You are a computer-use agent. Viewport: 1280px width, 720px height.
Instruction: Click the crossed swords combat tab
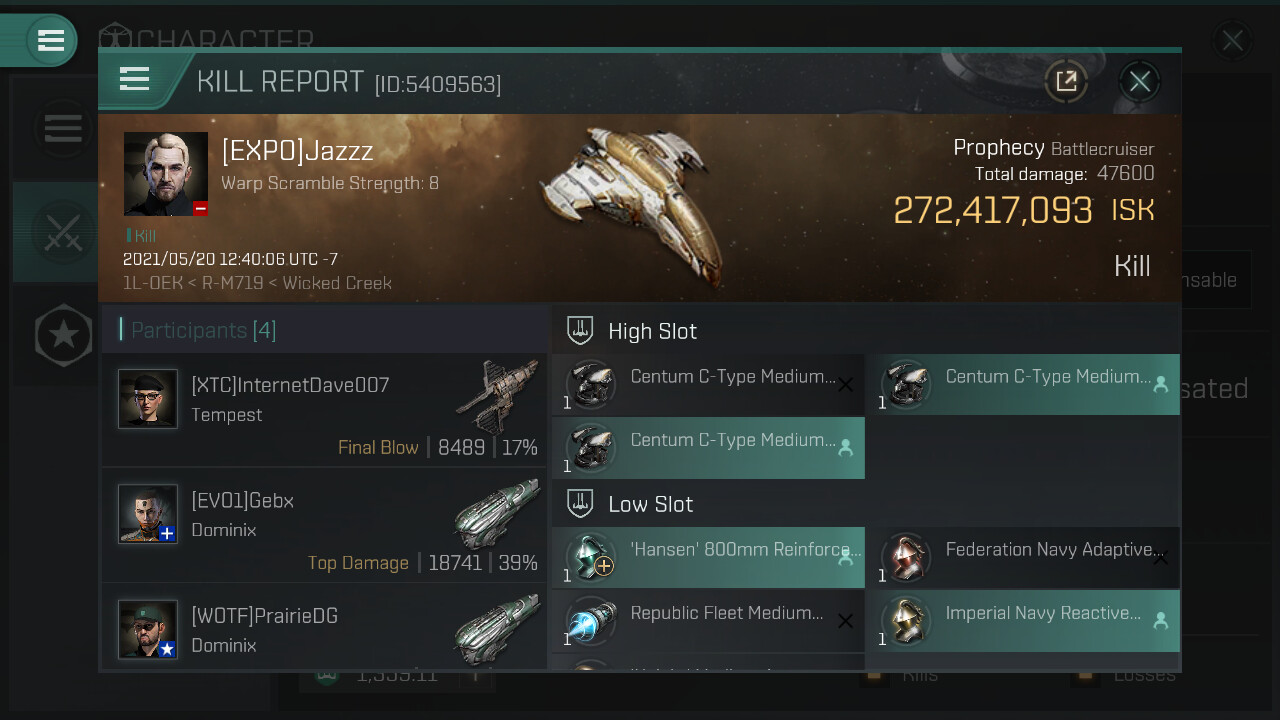62,232
